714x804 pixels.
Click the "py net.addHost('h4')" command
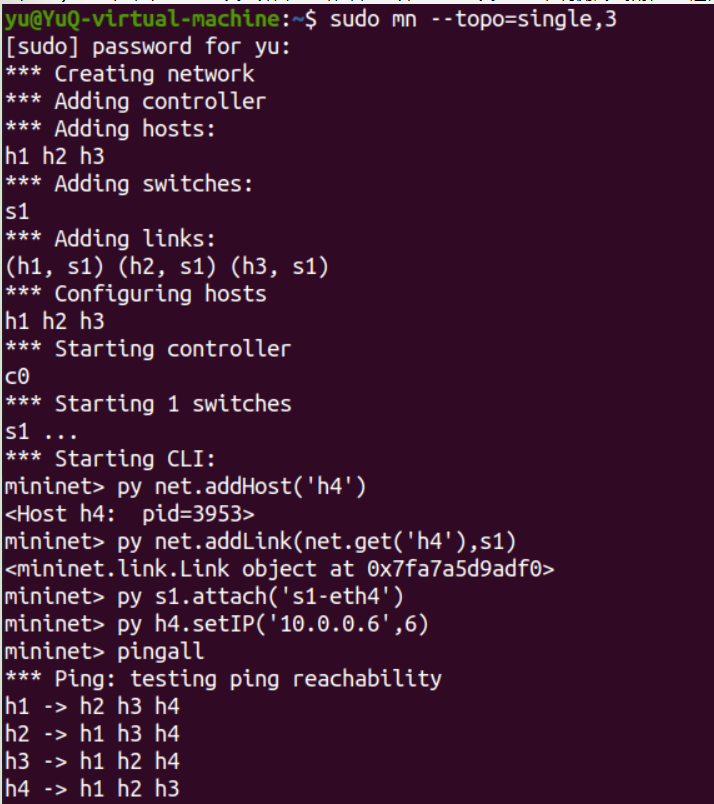[x=245, y=487]
